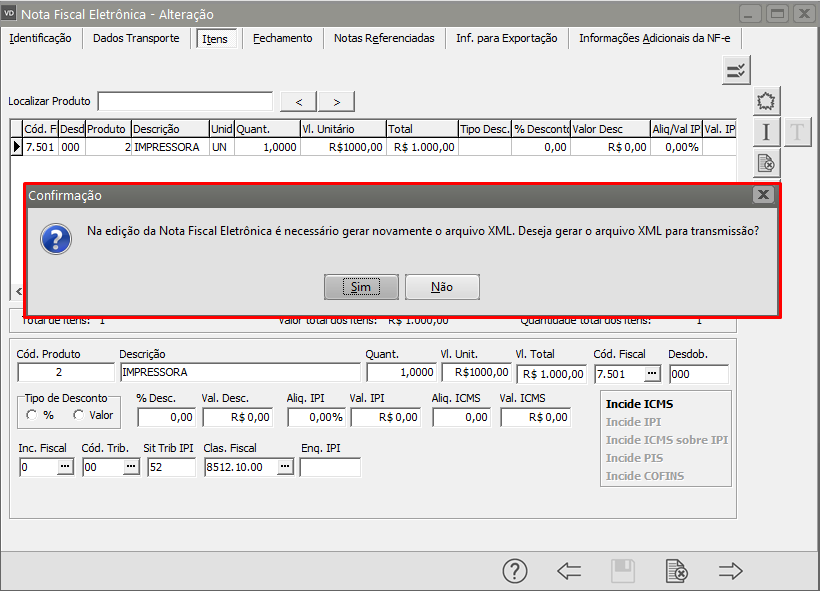Switch to the Fechamento tab
820x591 pixels.
(282, 38)
